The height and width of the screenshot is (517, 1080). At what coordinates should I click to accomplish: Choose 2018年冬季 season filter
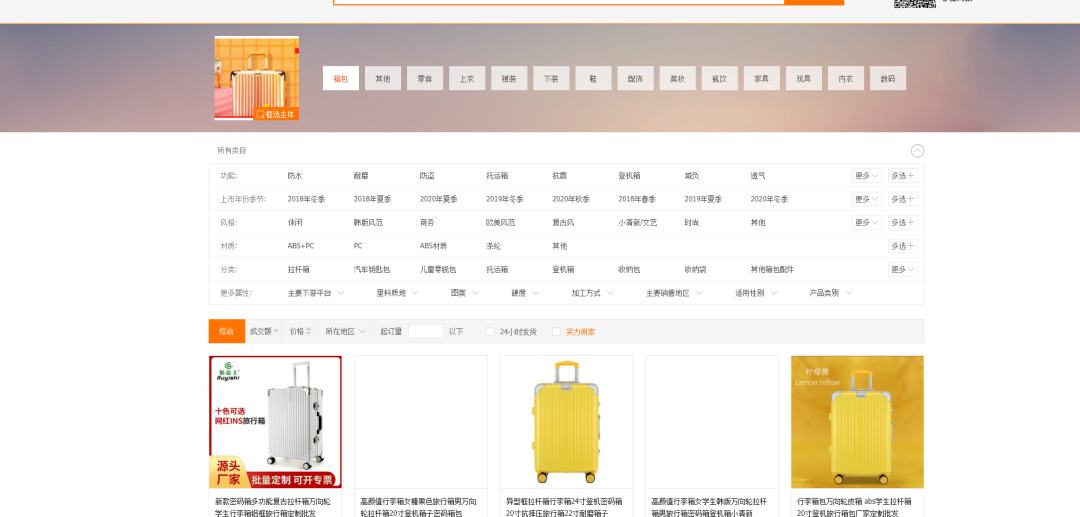pyautogui.click(x=307, y=199)
